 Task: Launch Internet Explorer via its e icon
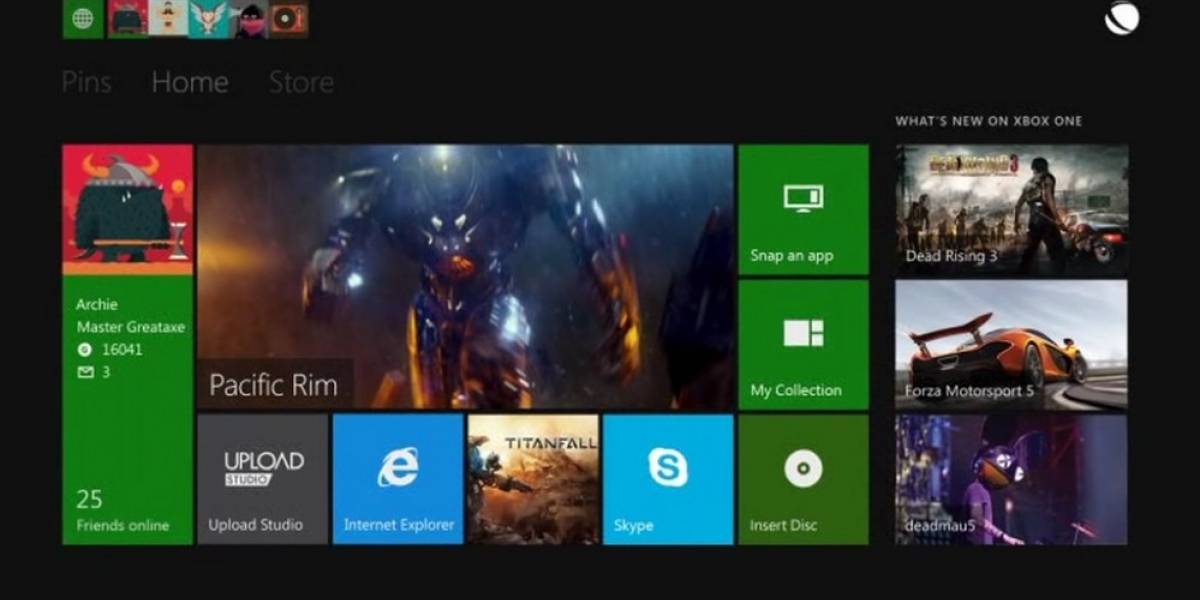(398, 467)
